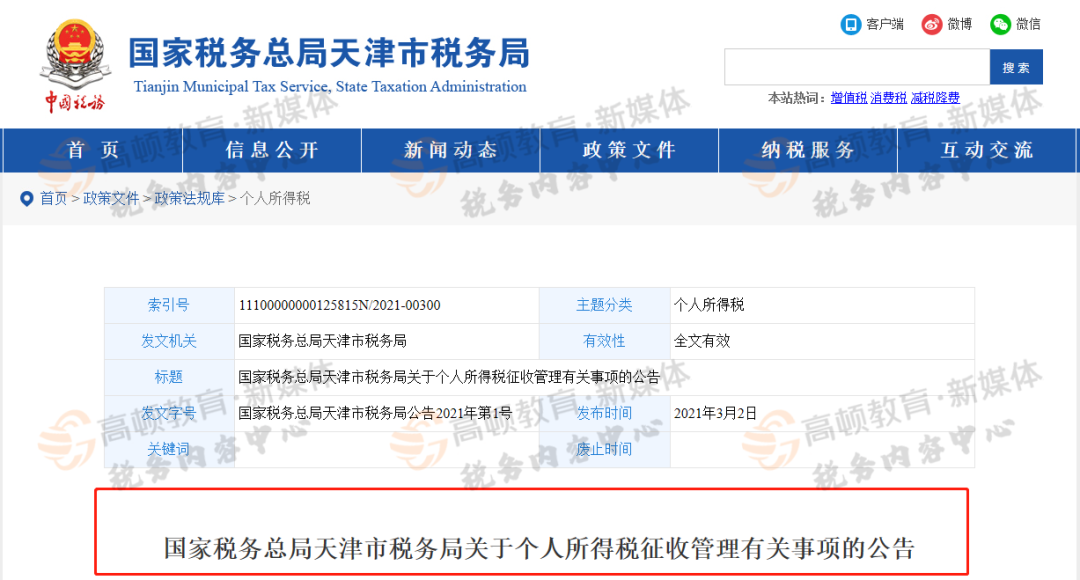Image resolution: width=1080 pixels, height=580 pixels.
Task: Open the 微博 Weibo icon
Action: (x=931, y=24)
